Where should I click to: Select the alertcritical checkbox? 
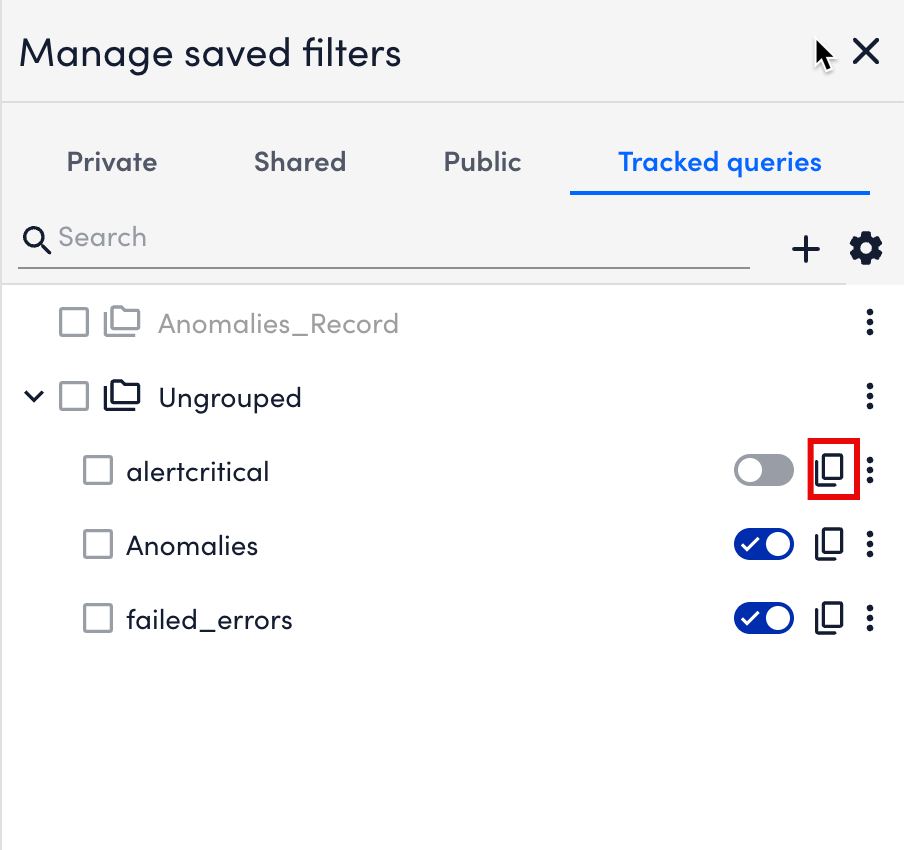97,470
